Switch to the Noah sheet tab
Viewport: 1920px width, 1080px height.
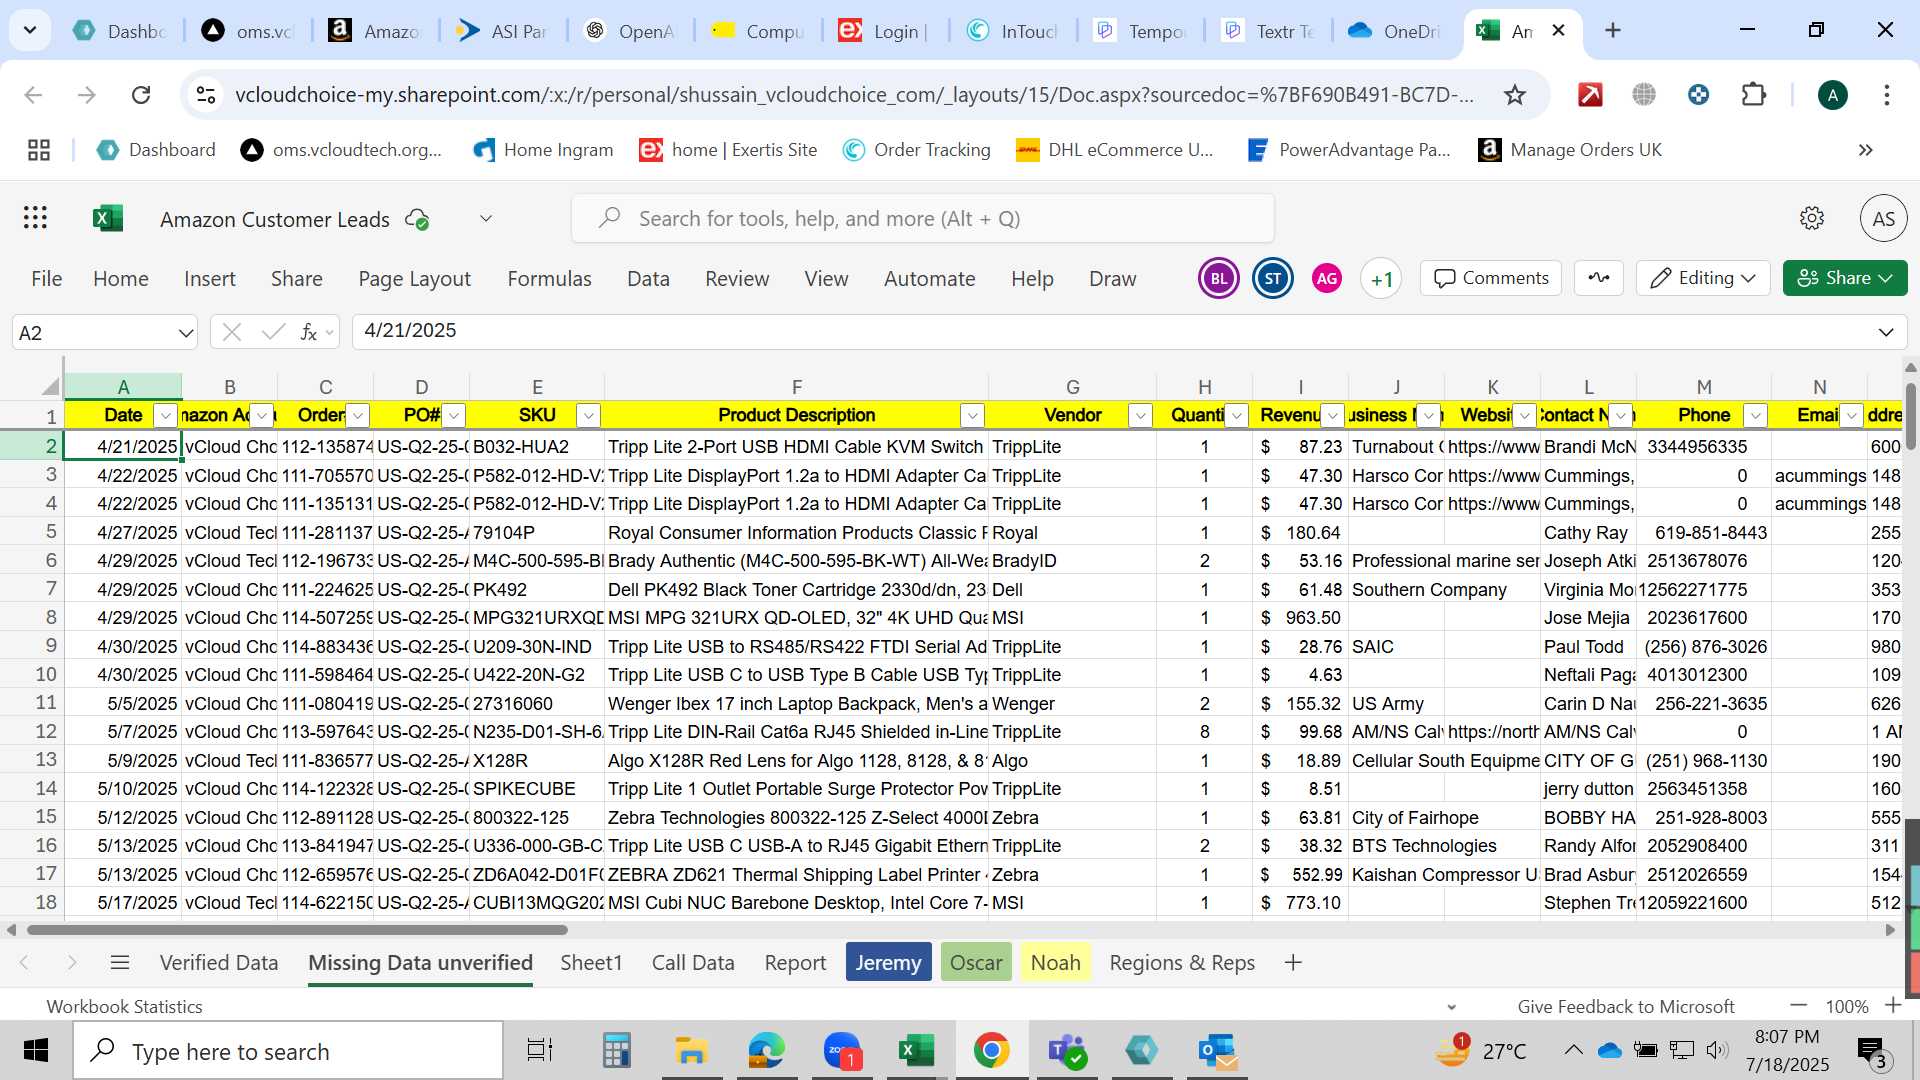pos(1056,963)
